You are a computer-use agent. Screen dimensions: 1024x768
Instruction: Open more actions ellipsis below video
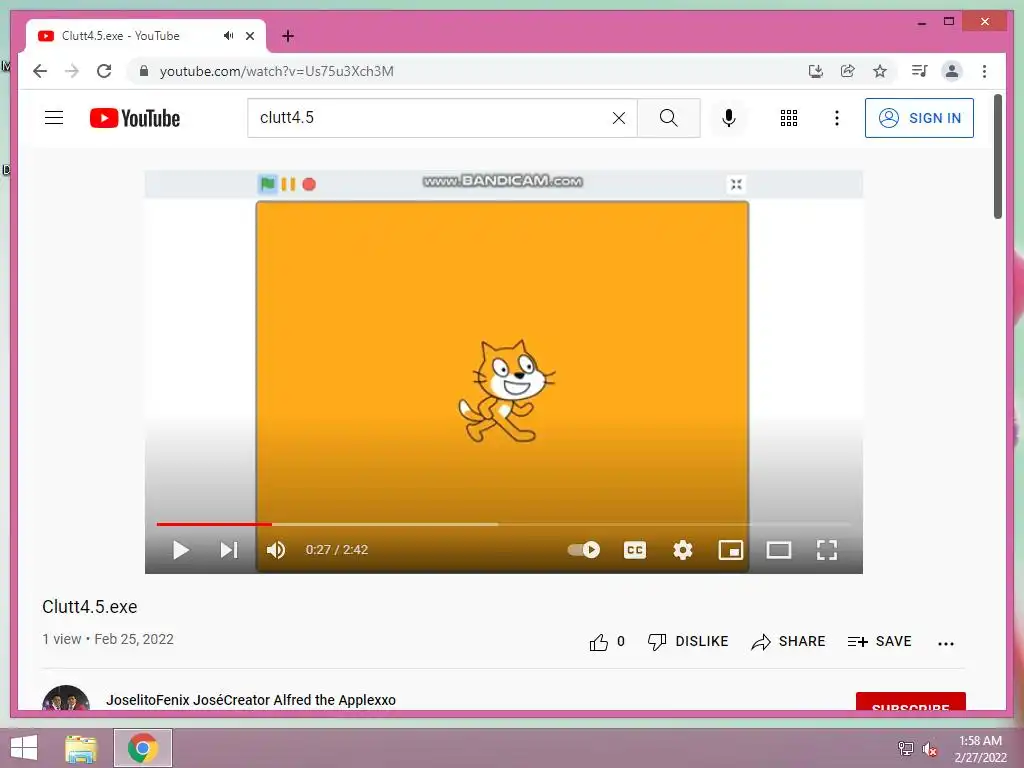[x=946, y=643]
